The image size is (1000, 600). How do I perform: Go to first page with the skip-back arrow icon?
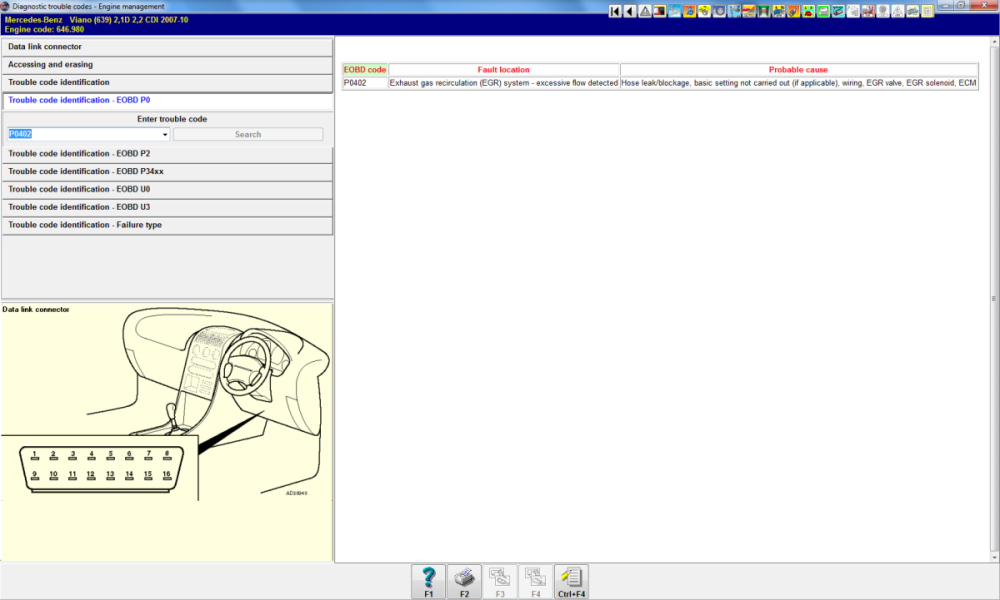click(615, 11)
